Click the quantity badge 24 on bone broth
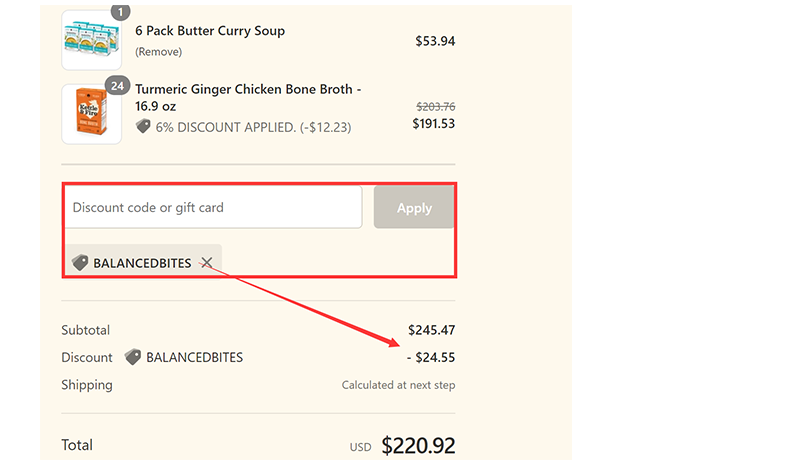 pyautogui.click(x=117, y=86)
